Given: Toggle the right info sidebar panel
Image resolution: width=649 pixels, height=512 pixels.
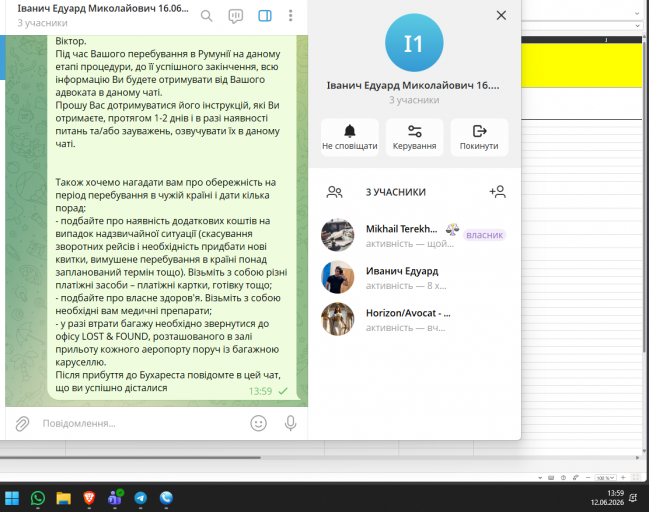Looking at the screenshot, I should pyautogui.click(x=264, y=16).
